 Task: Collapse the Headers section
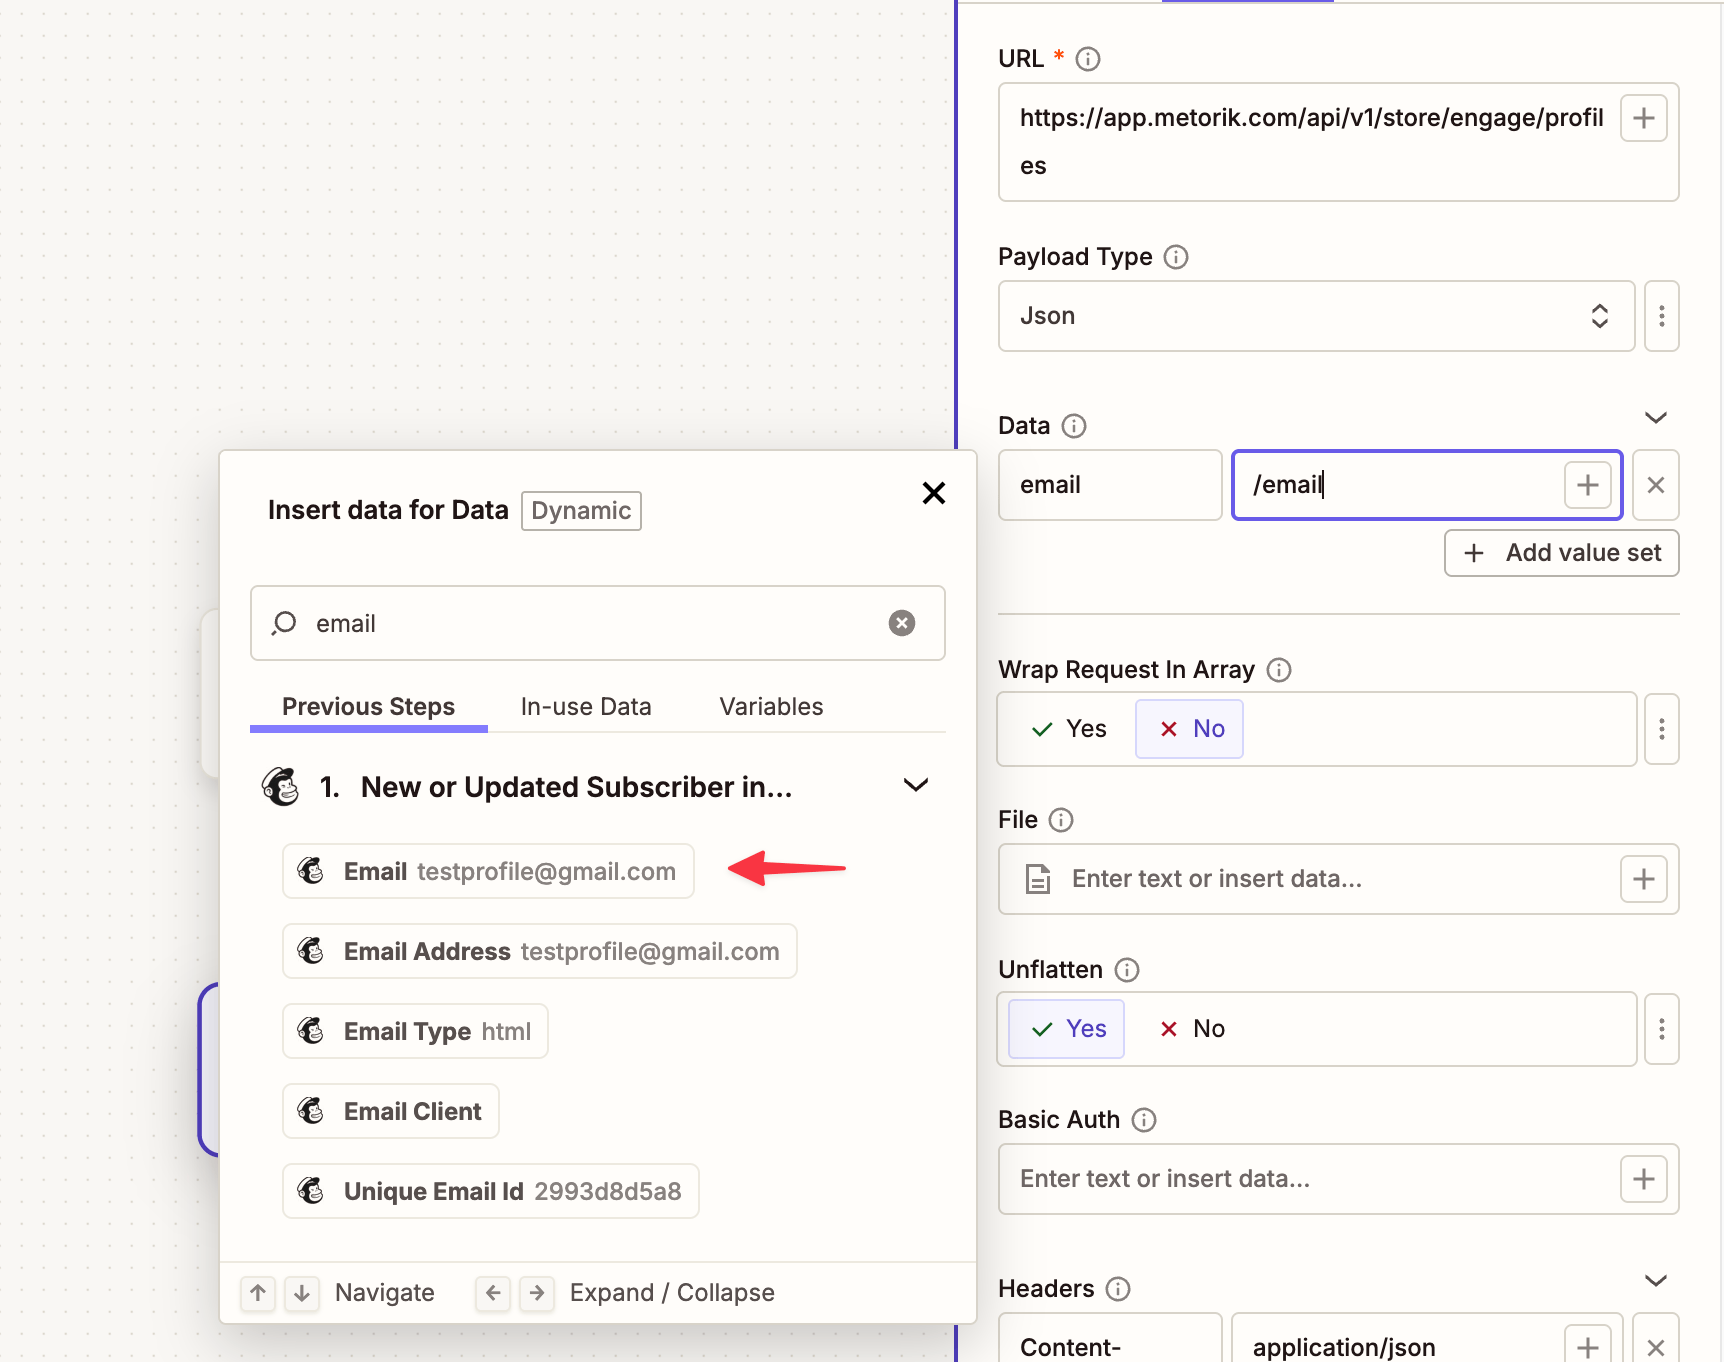point(1656,1281)
